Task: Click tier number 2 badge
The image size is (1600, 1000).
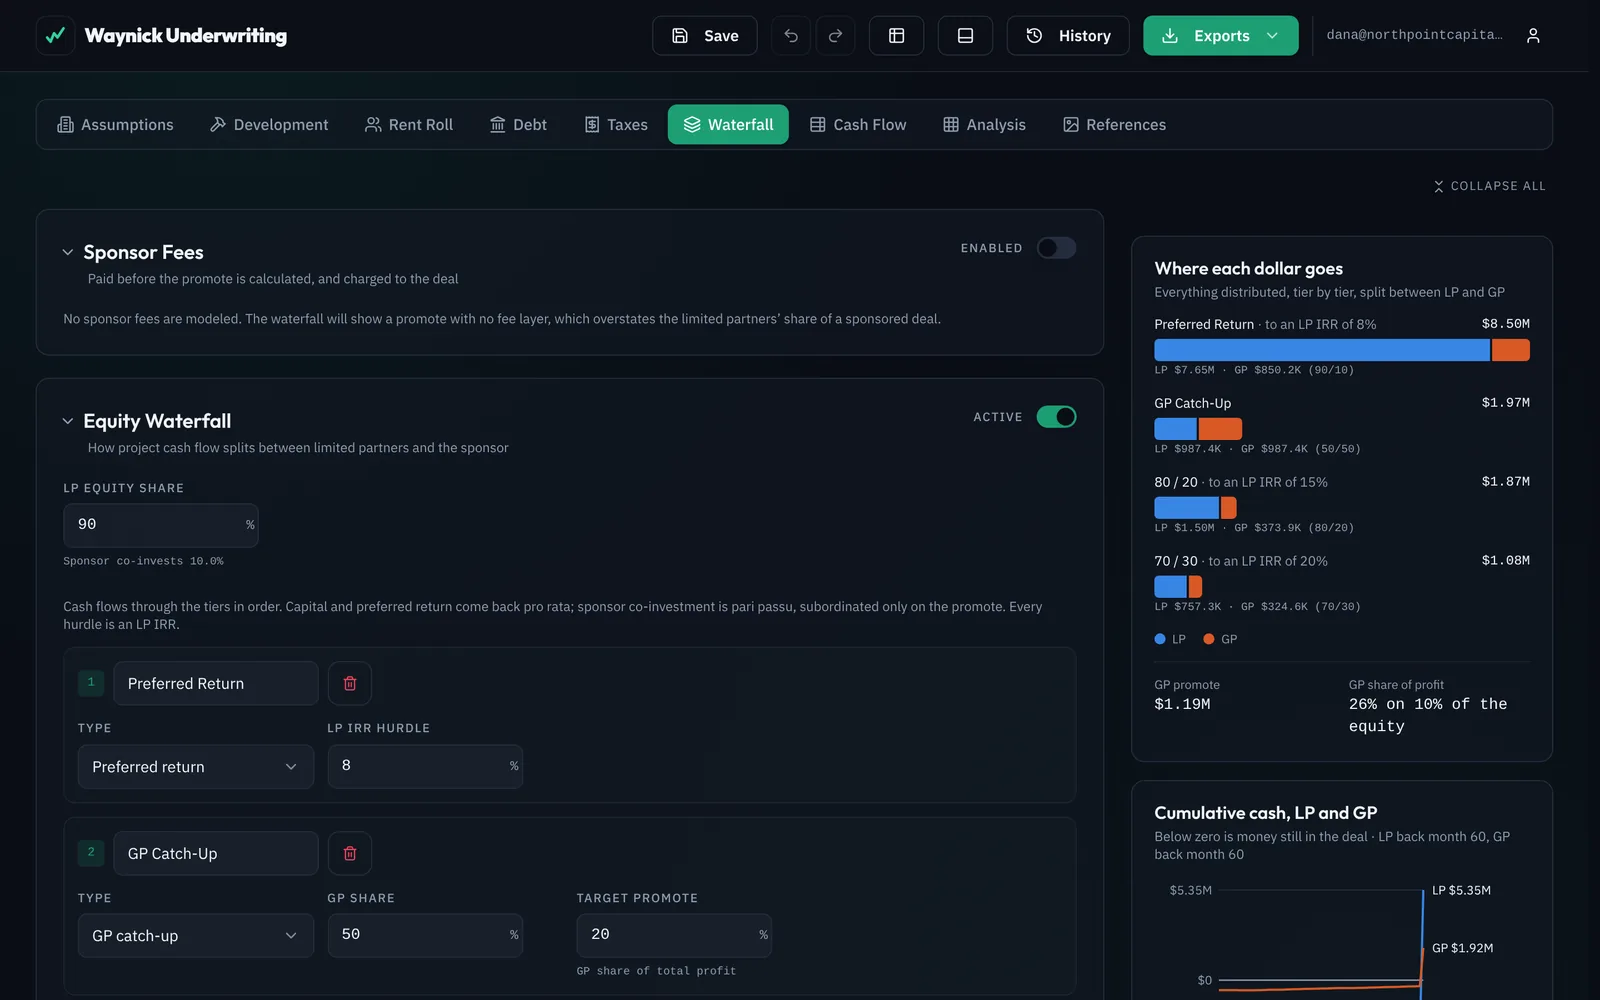Action: click(x=91, y=853)
